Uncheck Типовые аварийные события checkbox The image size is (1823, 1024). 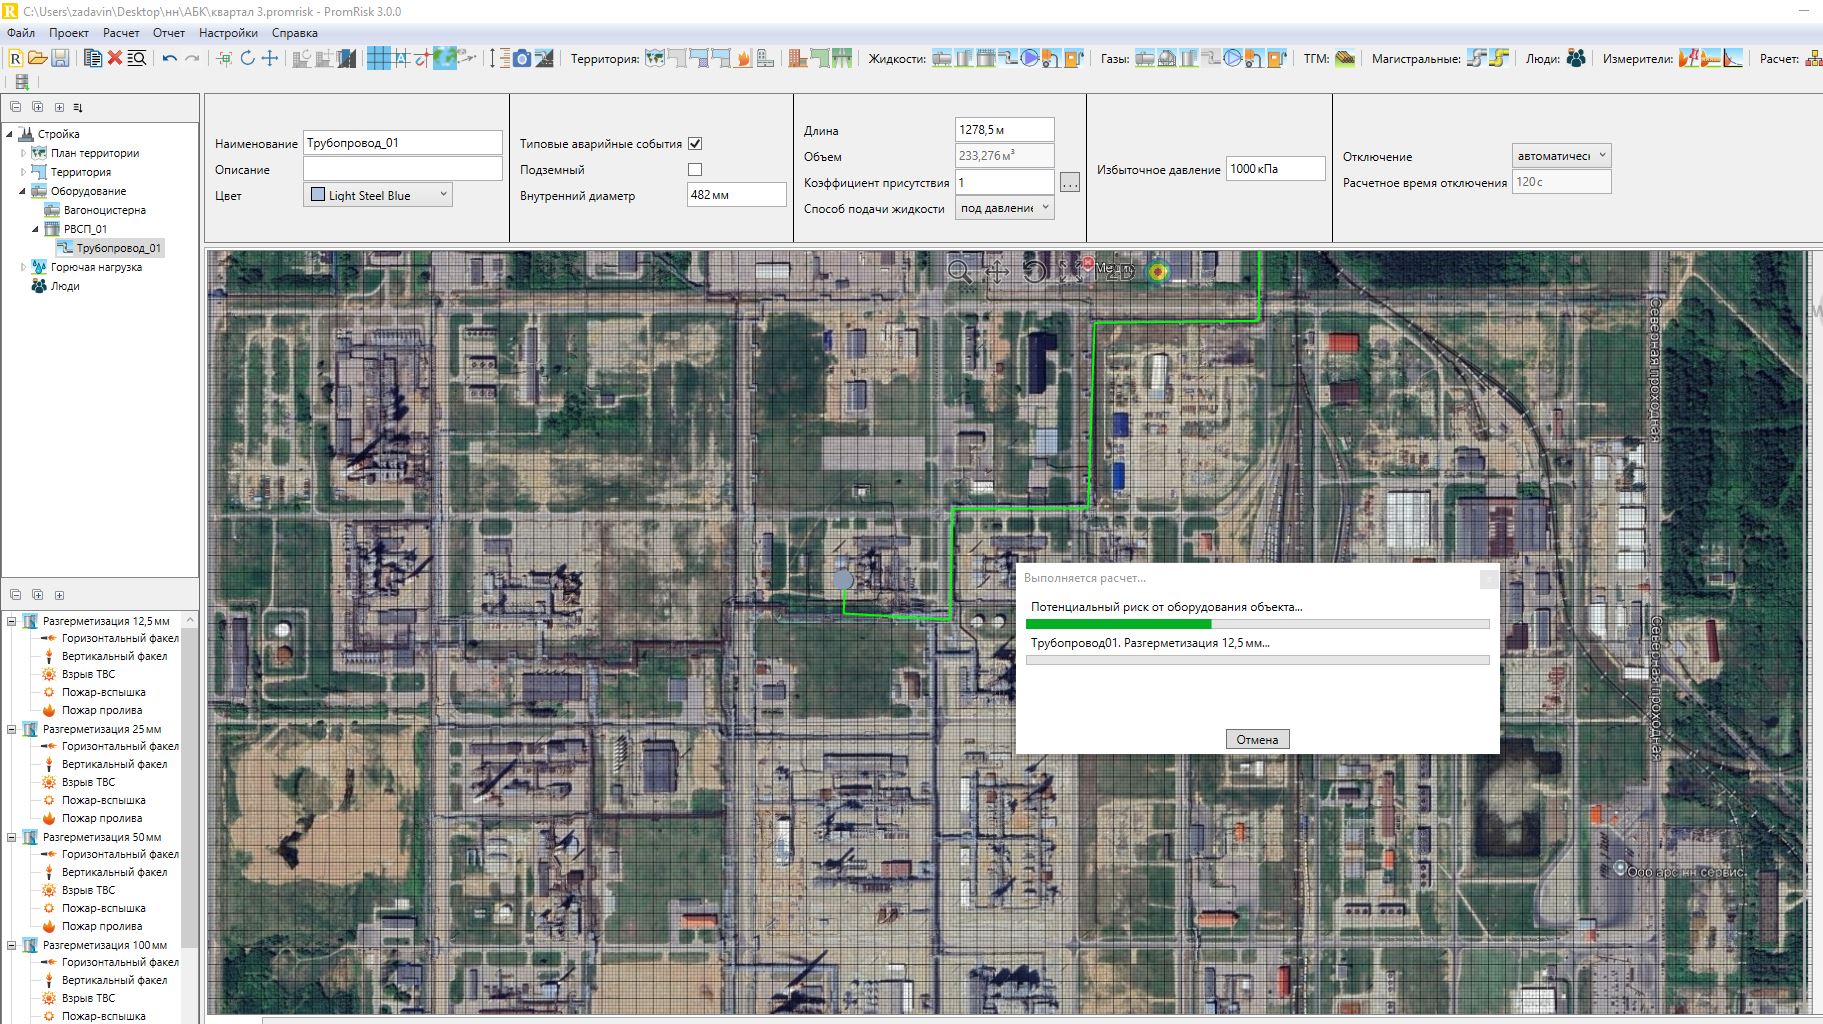pos(695,144)
